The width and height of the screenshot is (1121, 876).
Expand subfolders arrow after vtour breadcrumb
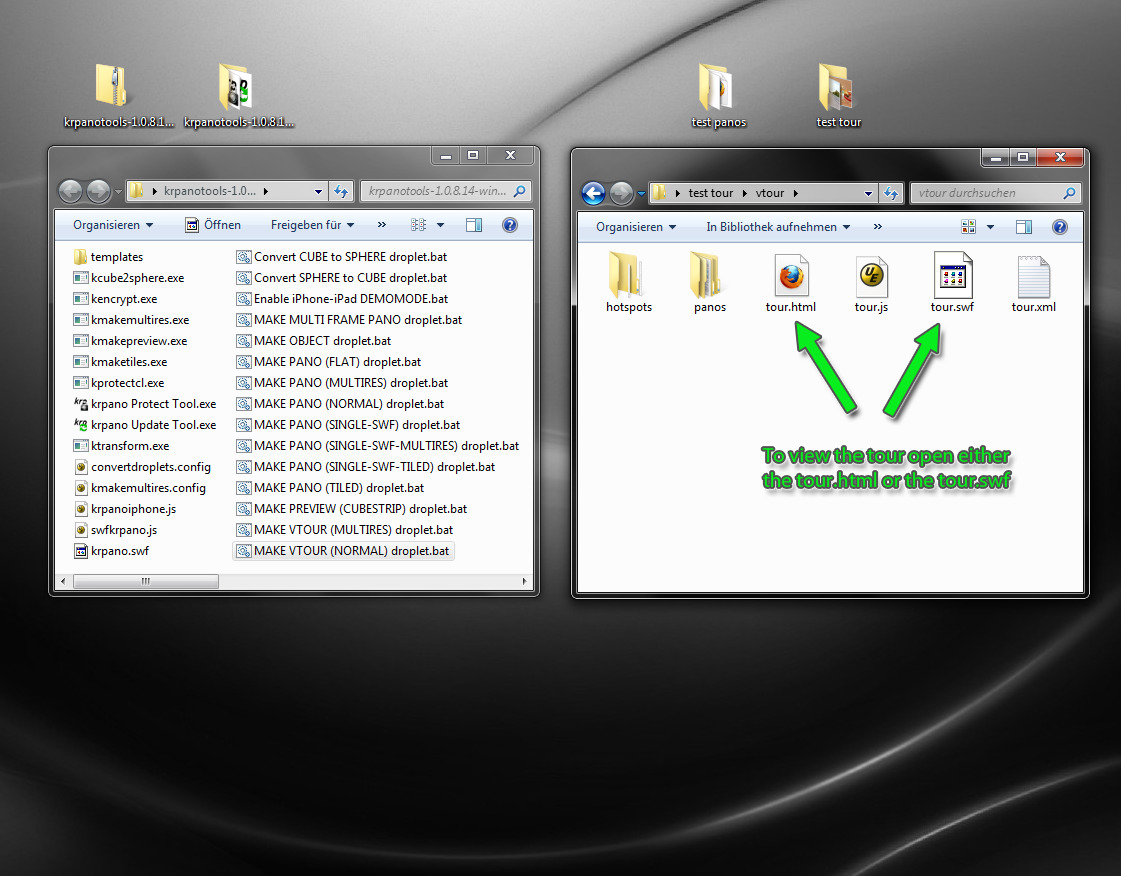coord(795,193)
